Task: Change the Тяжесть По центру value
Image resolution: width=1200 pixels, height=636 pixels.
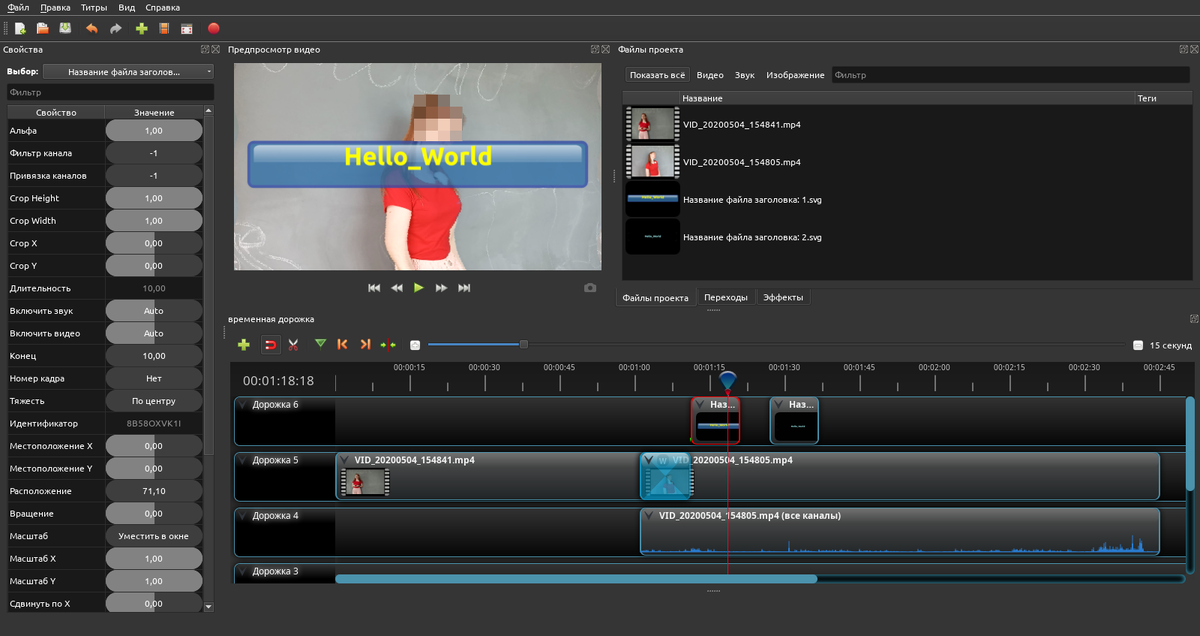Action: coord(154,401)
